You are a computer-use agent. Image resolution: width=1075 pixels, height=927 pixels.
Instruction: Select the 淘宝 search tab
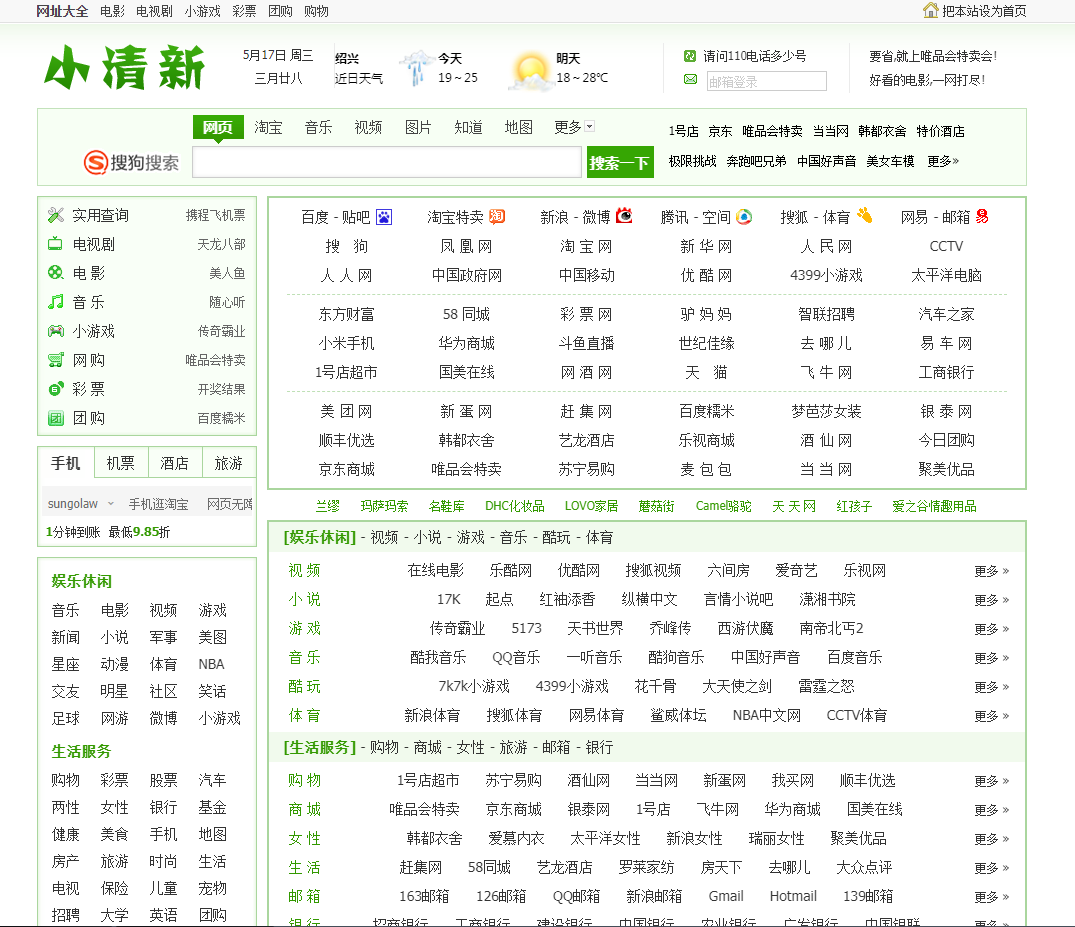tap(268, 128)
